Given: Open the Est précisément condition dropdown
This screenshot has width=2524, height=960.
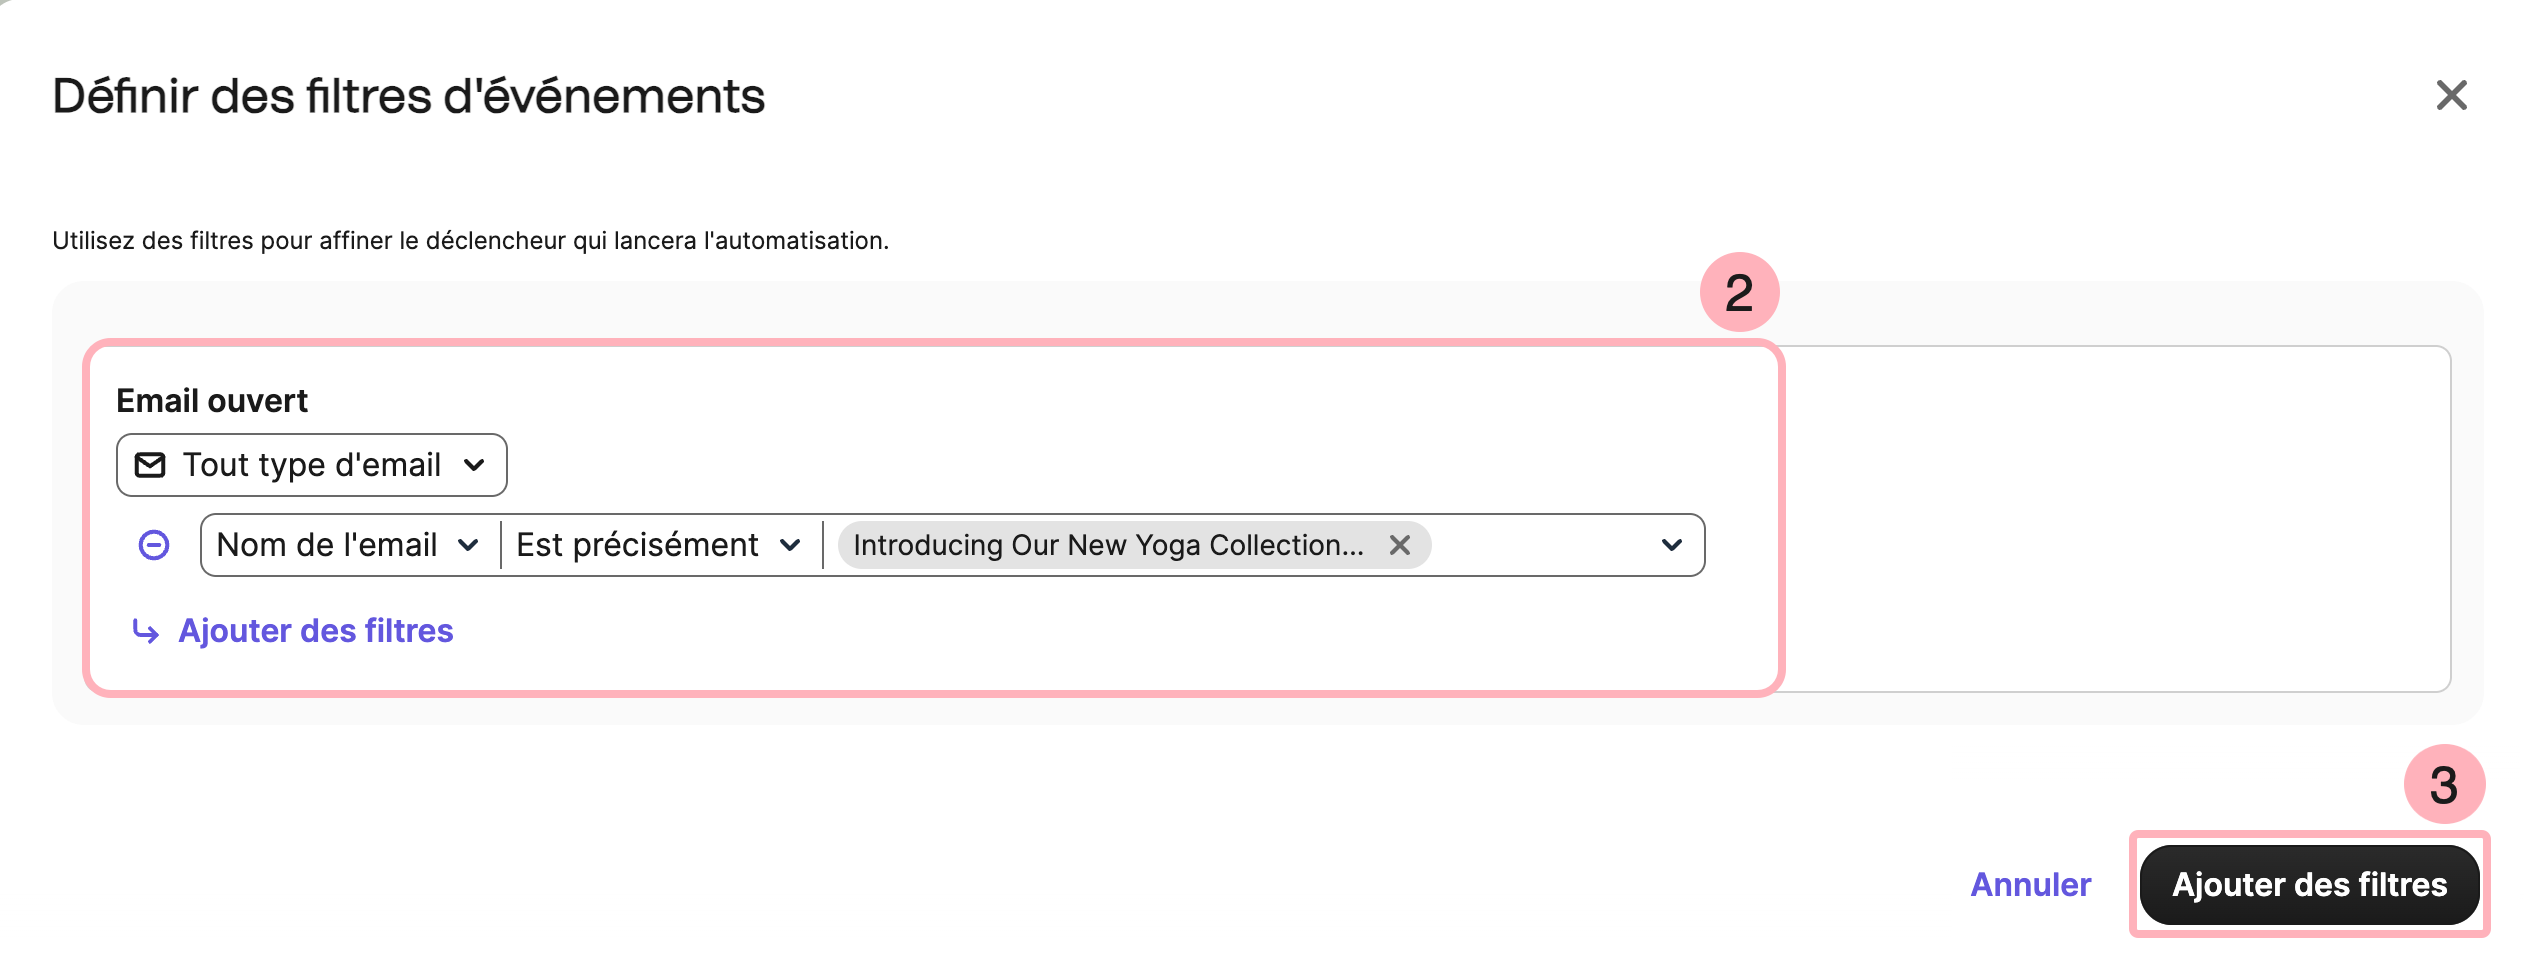Looking at the screenshot, I should (660, 545).
